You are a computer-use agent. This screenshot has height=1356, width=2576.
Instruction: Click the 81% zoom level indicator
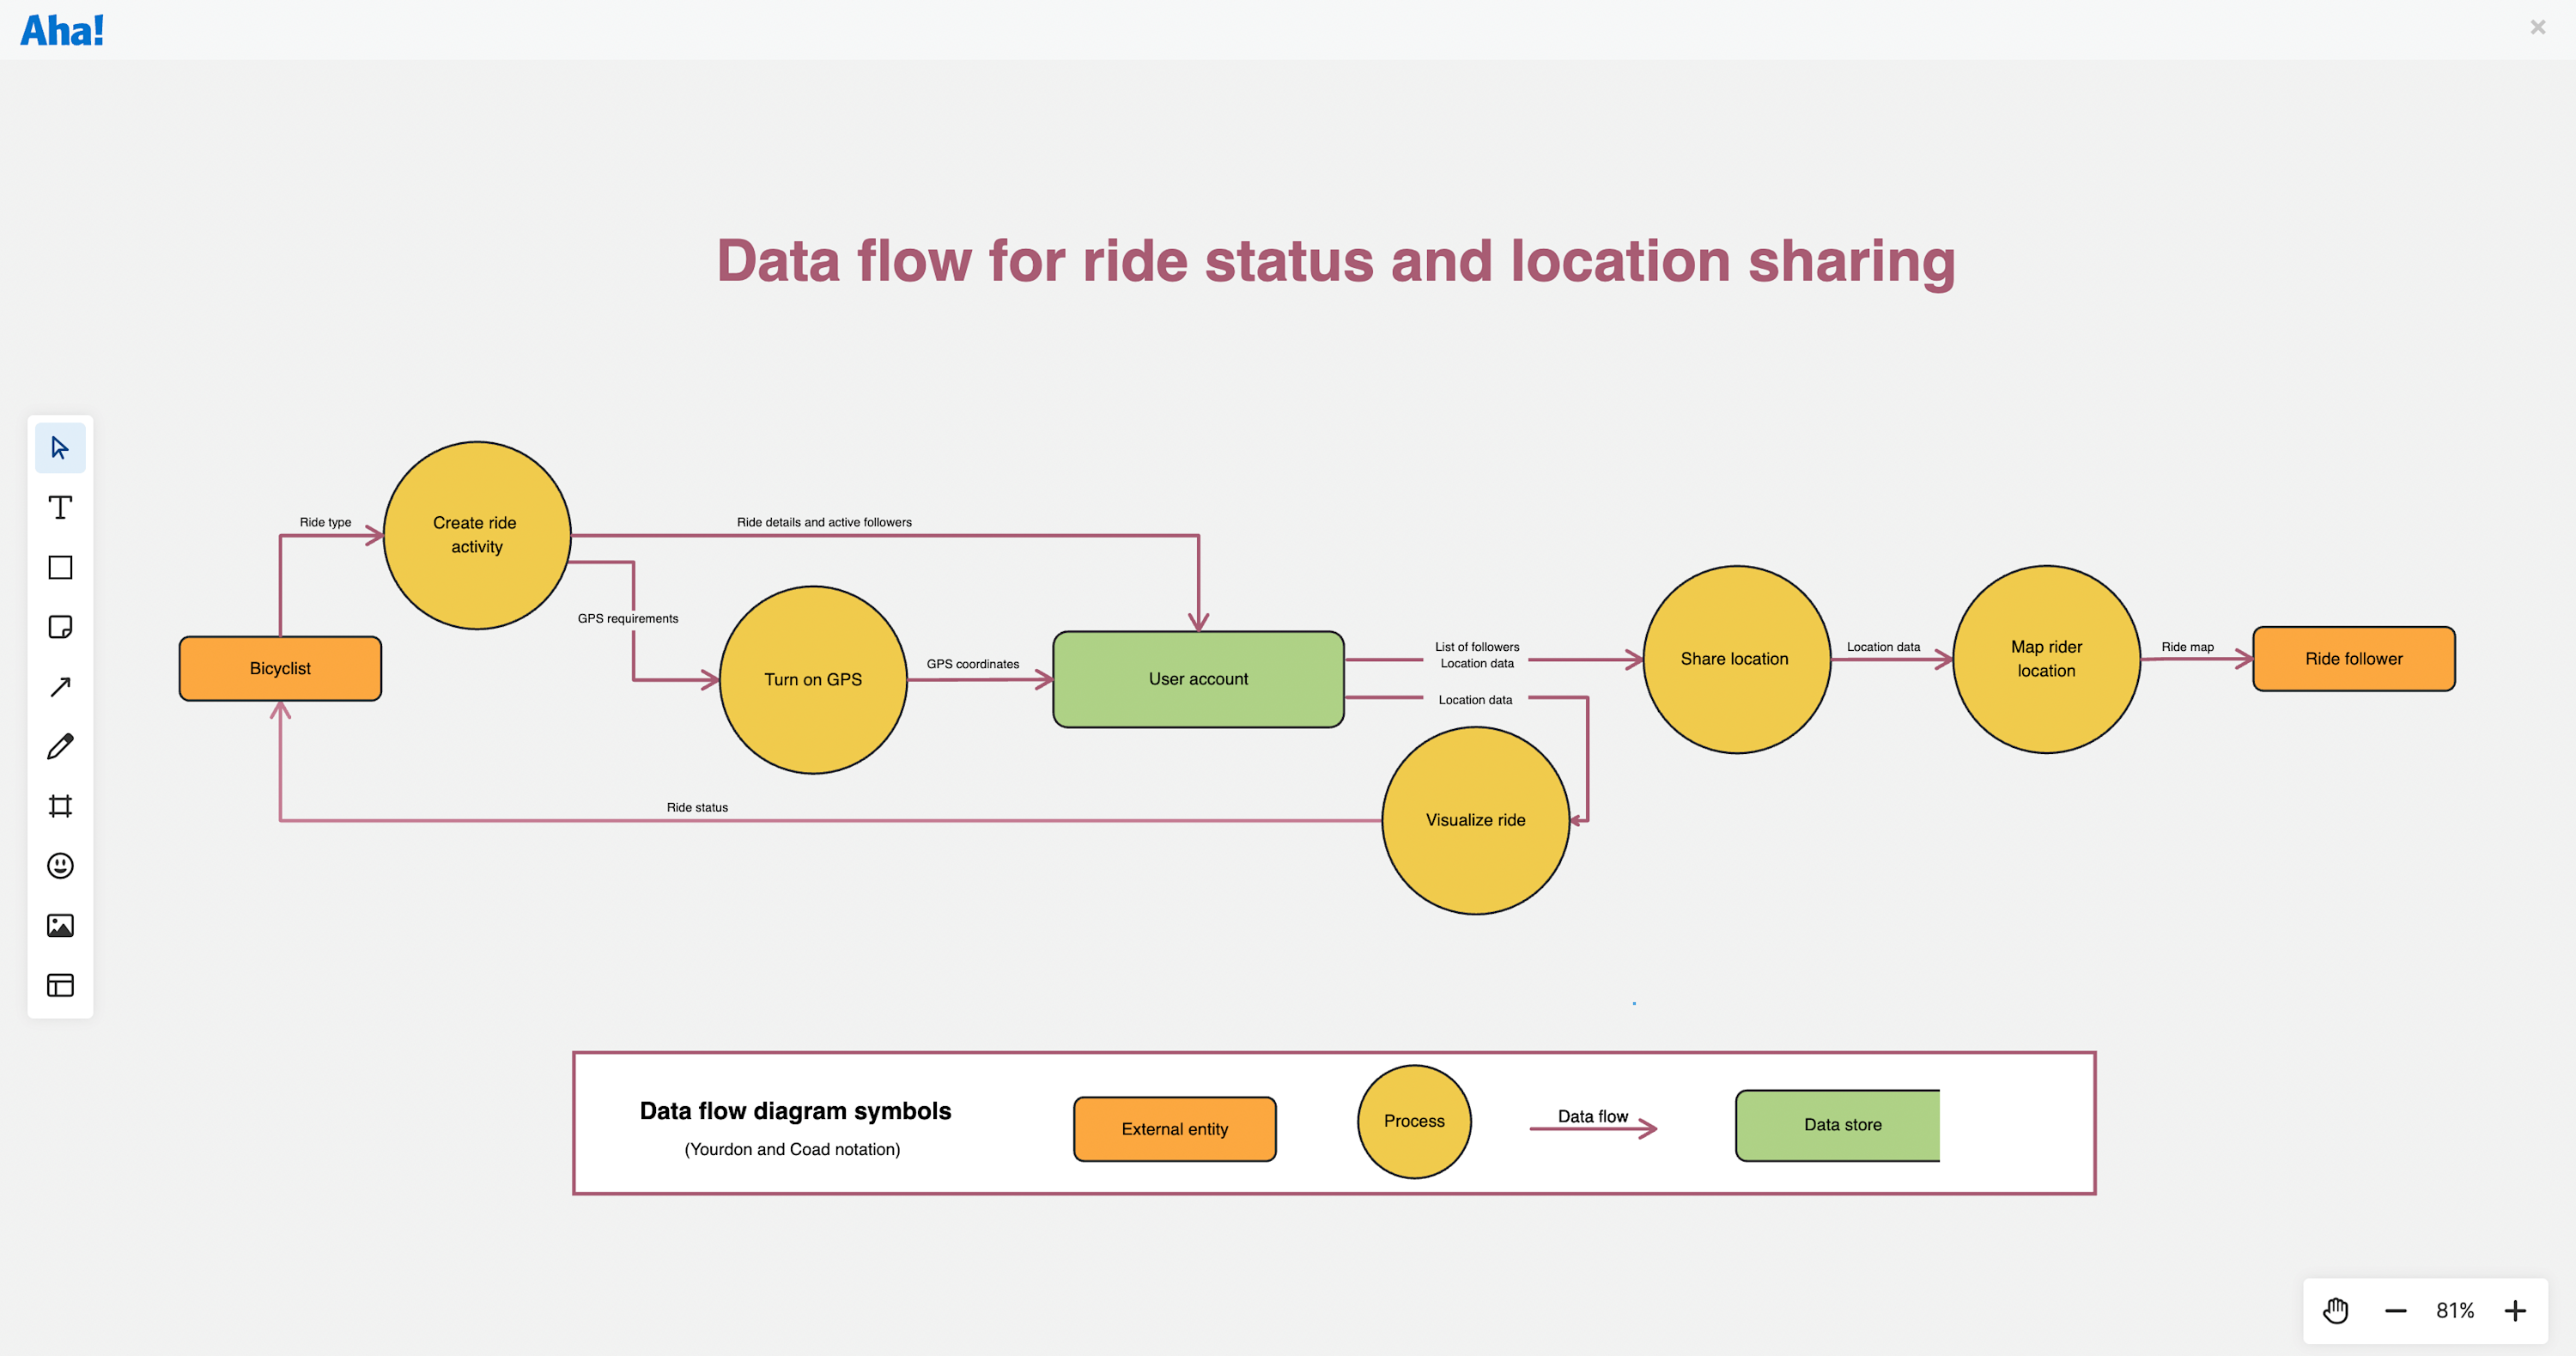[x=2455, y=1310]
